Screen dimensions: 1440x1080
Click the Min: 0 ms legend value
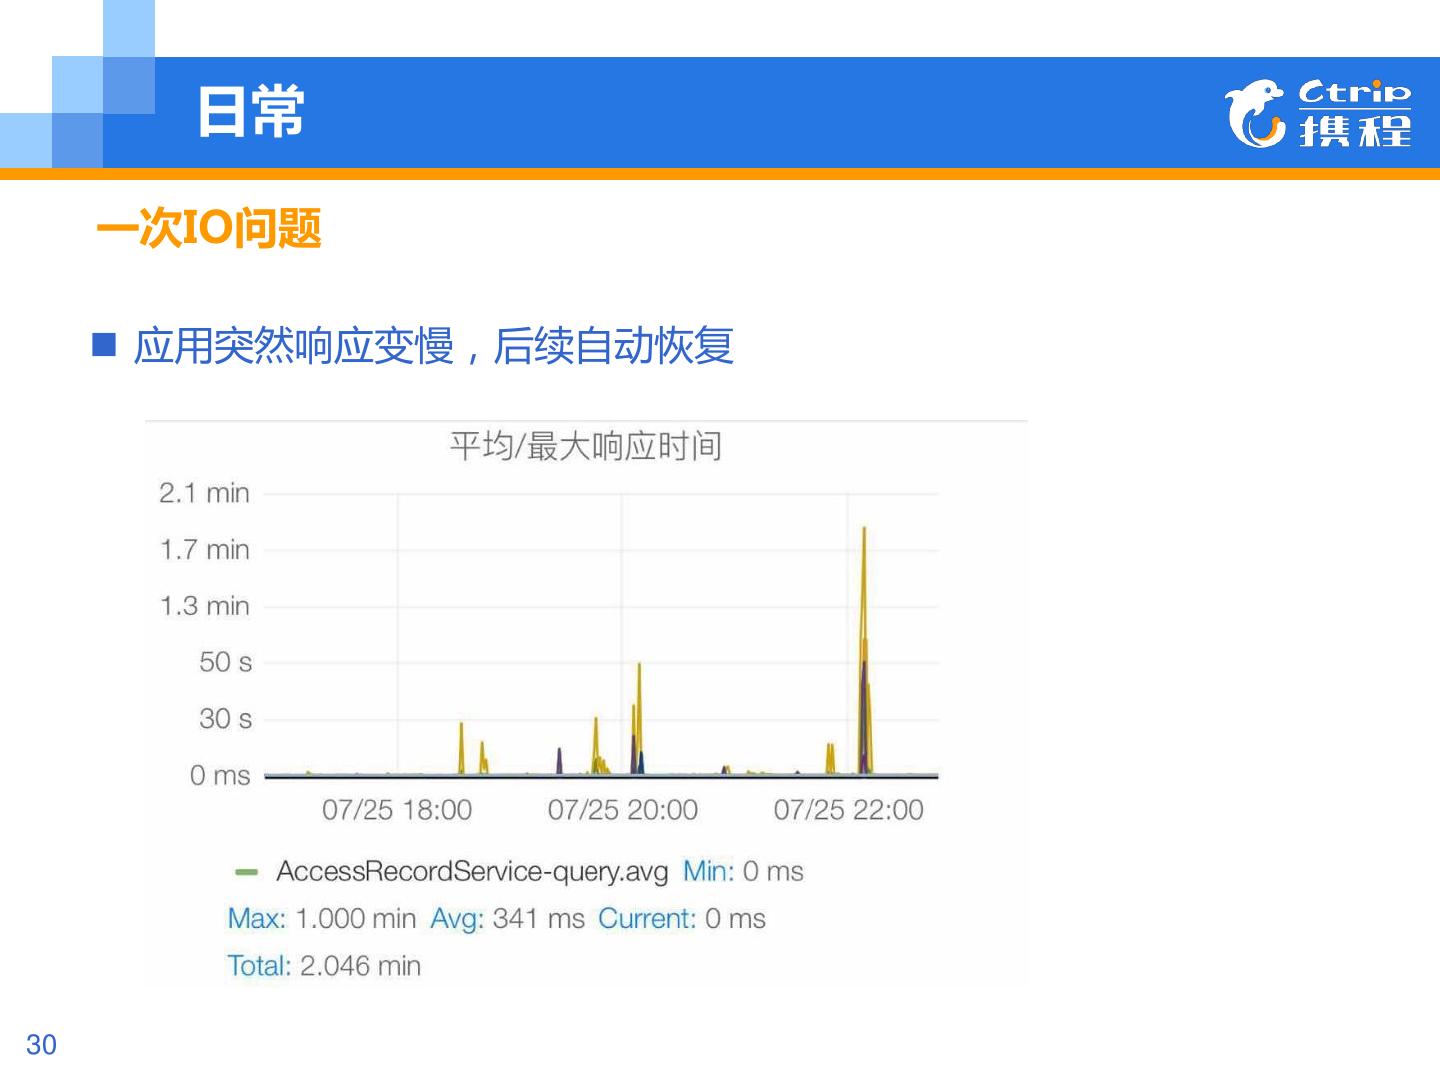pyautogui.click(x=743, y=872)
